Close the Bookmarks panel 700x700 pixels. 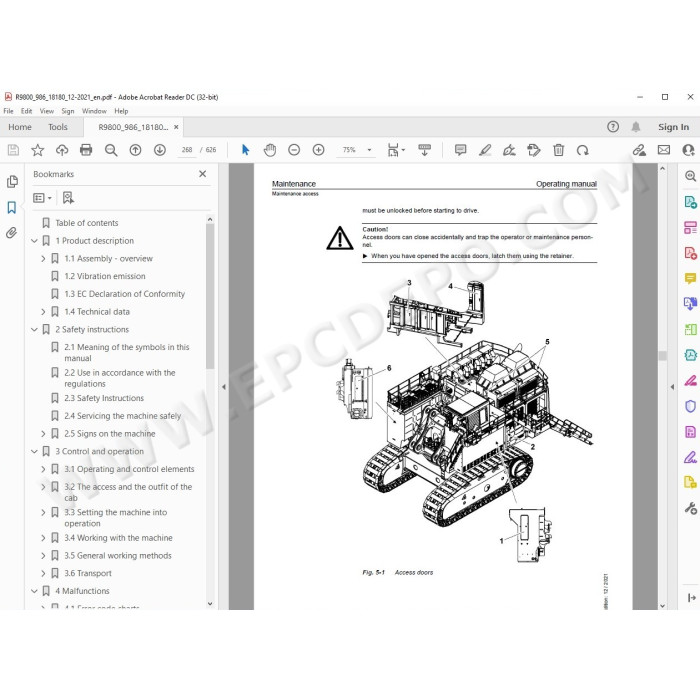coord(203,174)
